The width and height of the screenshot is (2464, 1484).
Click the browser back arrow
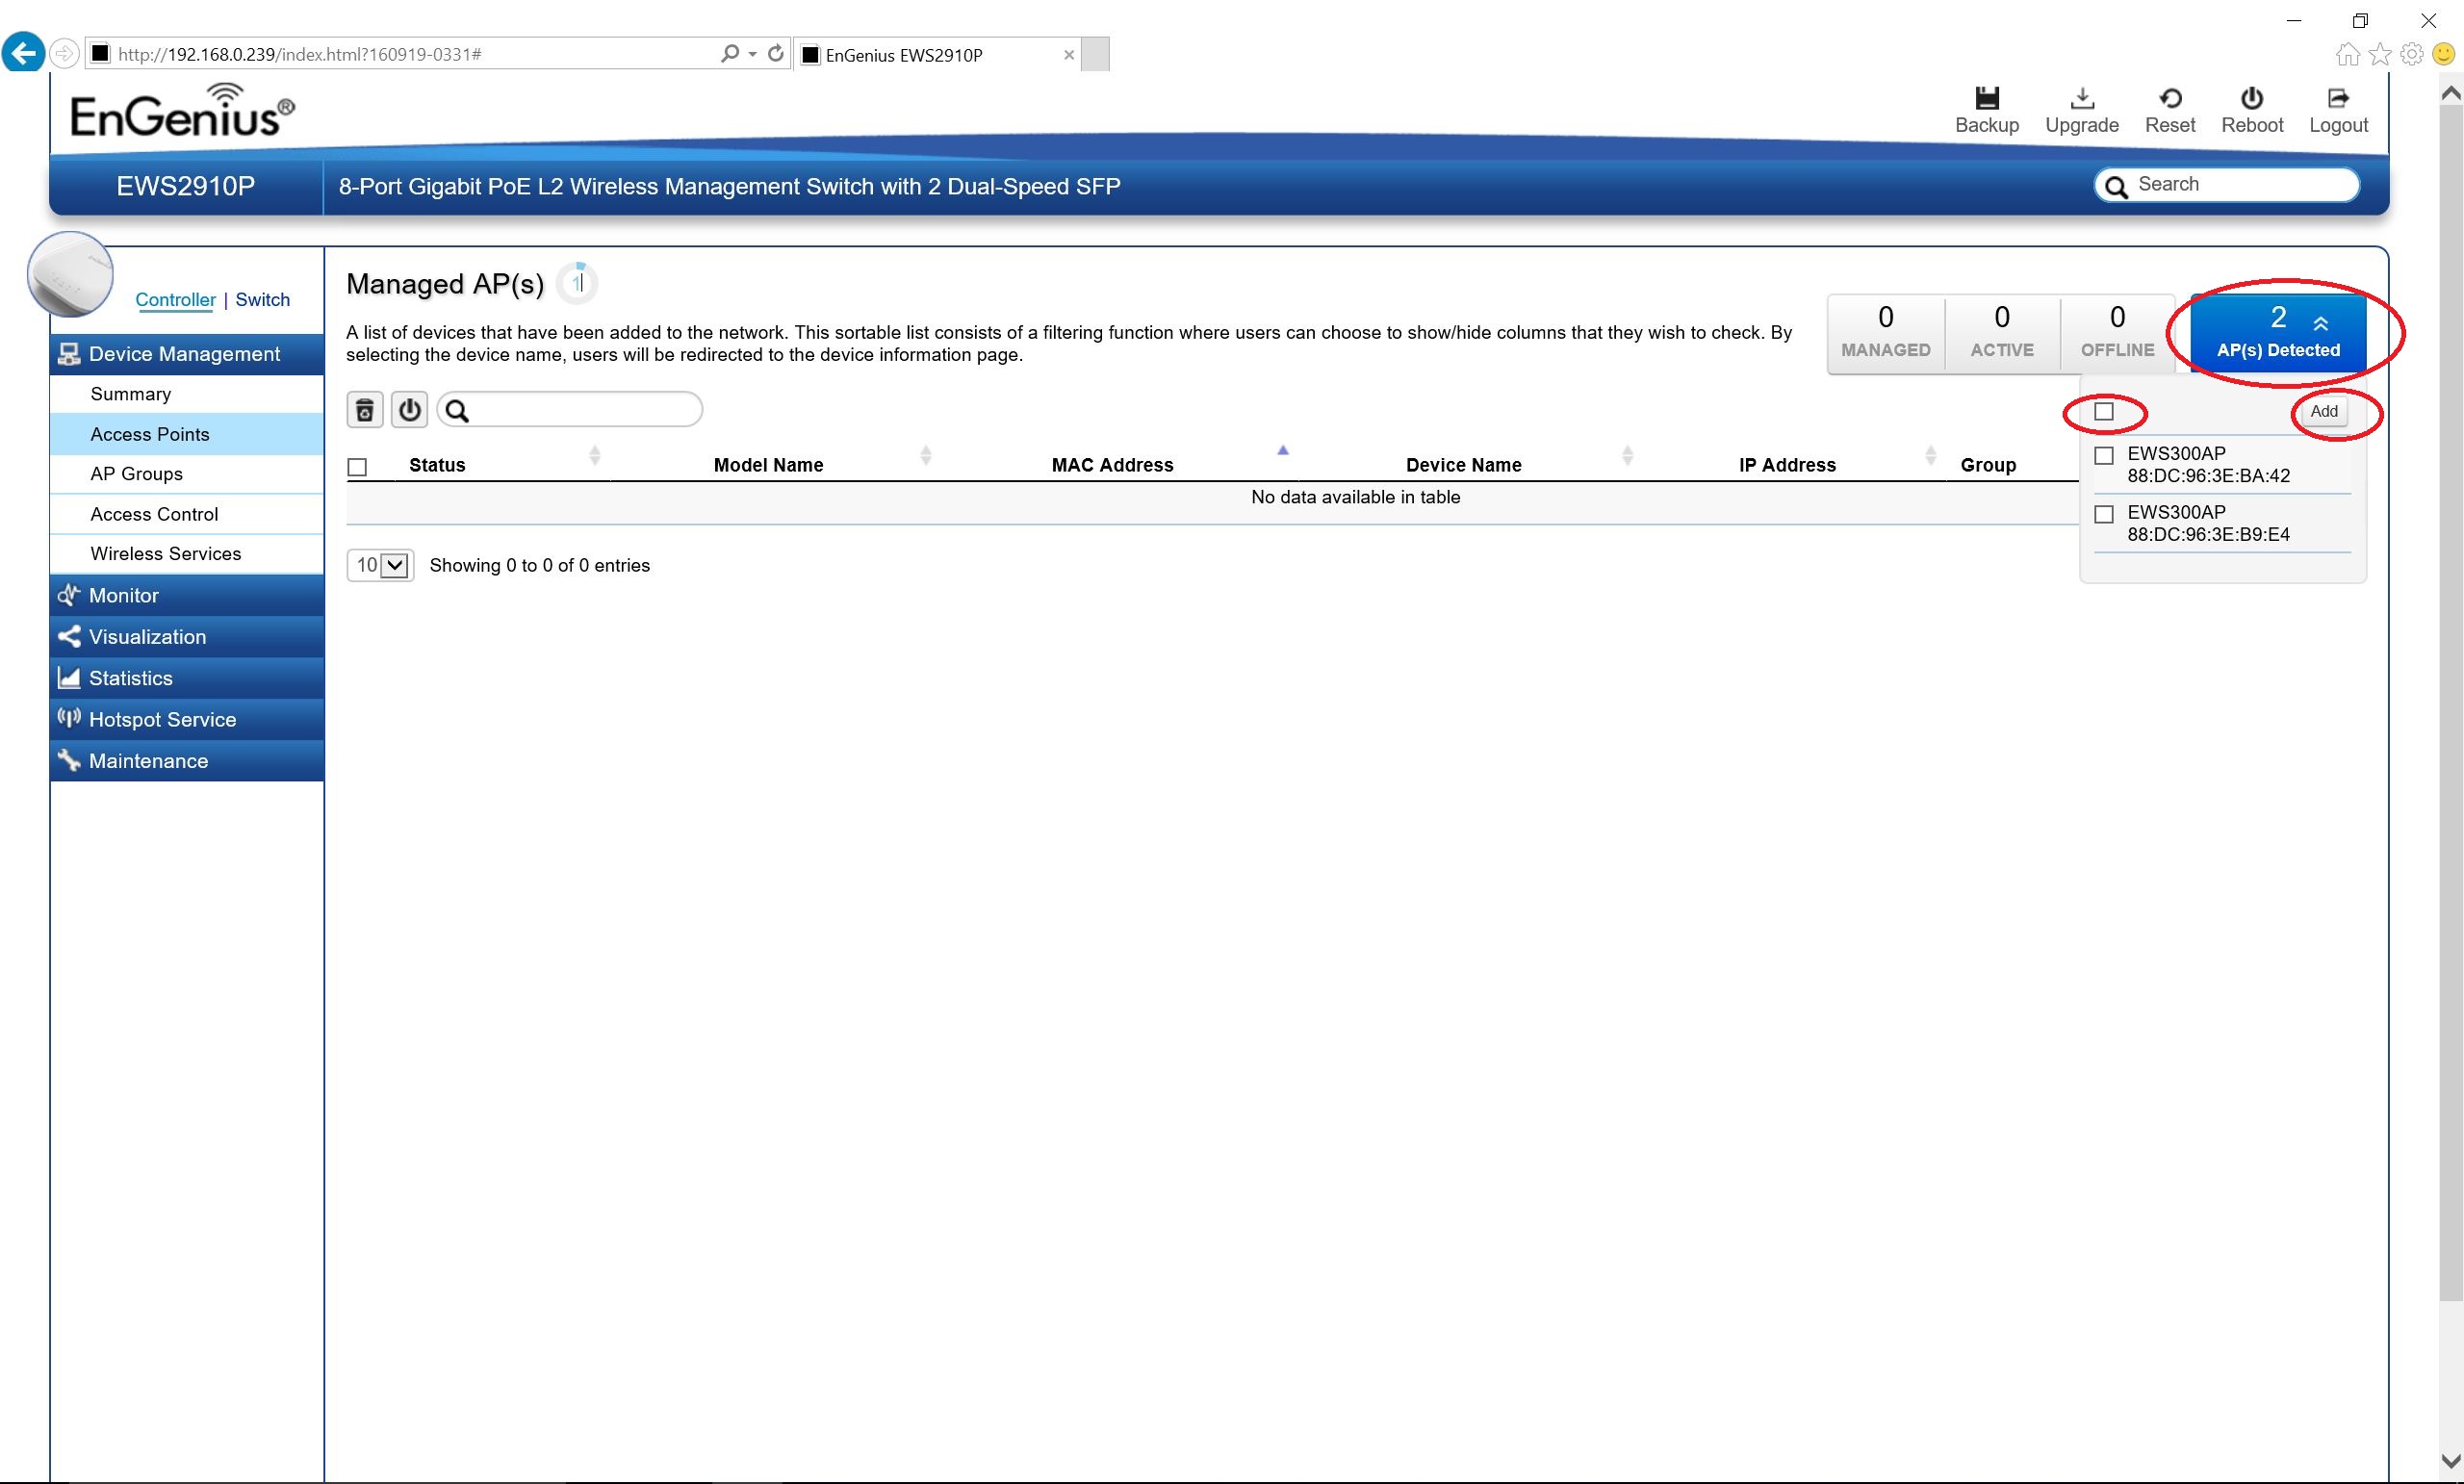coord(23,53)
